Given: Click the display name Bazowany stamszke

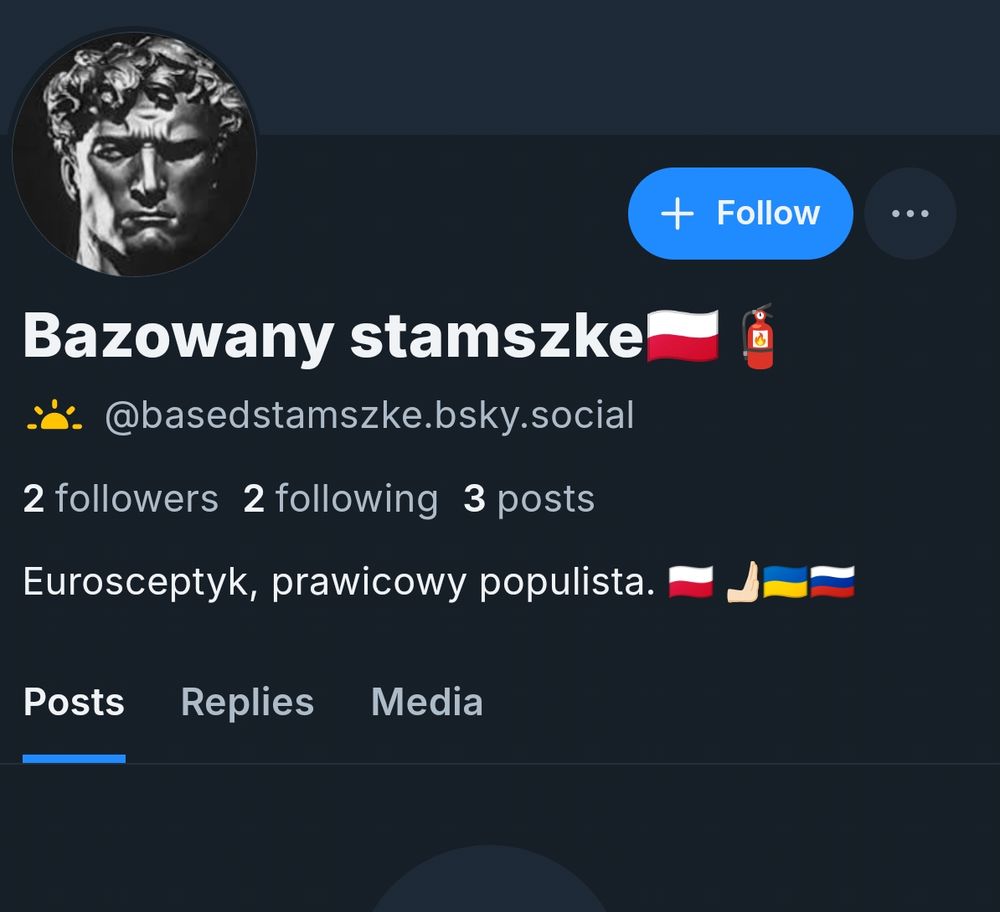Looking at the screenshot, I should tap(333, 337).
